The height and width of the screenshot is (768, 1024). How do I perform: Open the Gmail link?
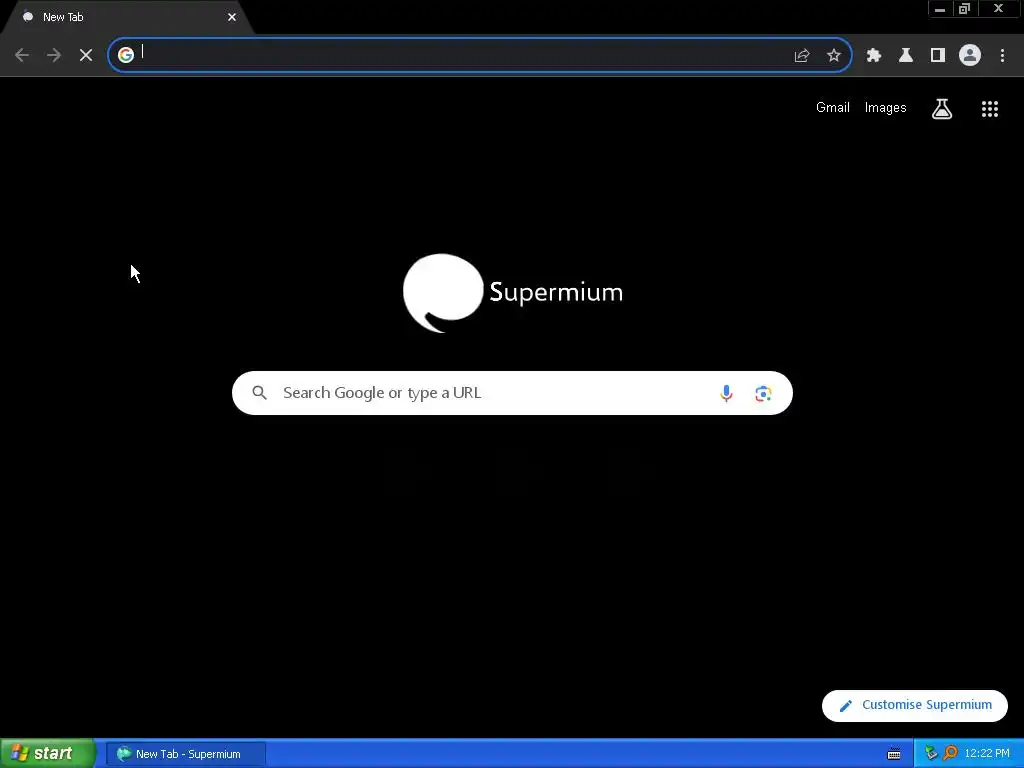[x=833, y=108]
